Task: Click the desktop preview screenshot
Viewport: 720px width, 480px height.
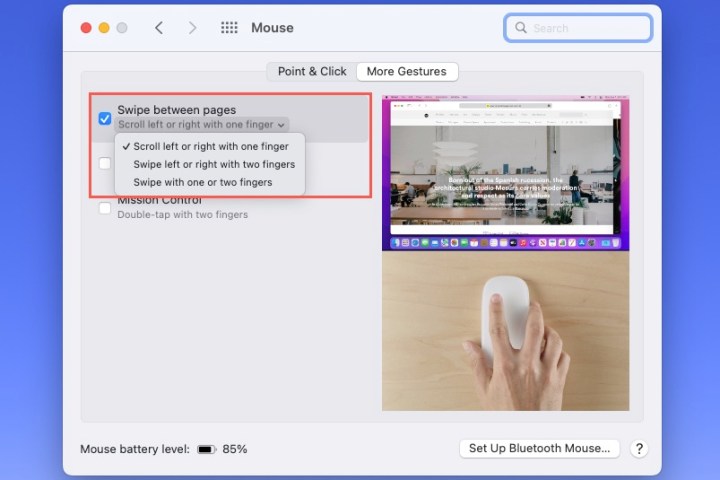Action: tap(506, 173)
